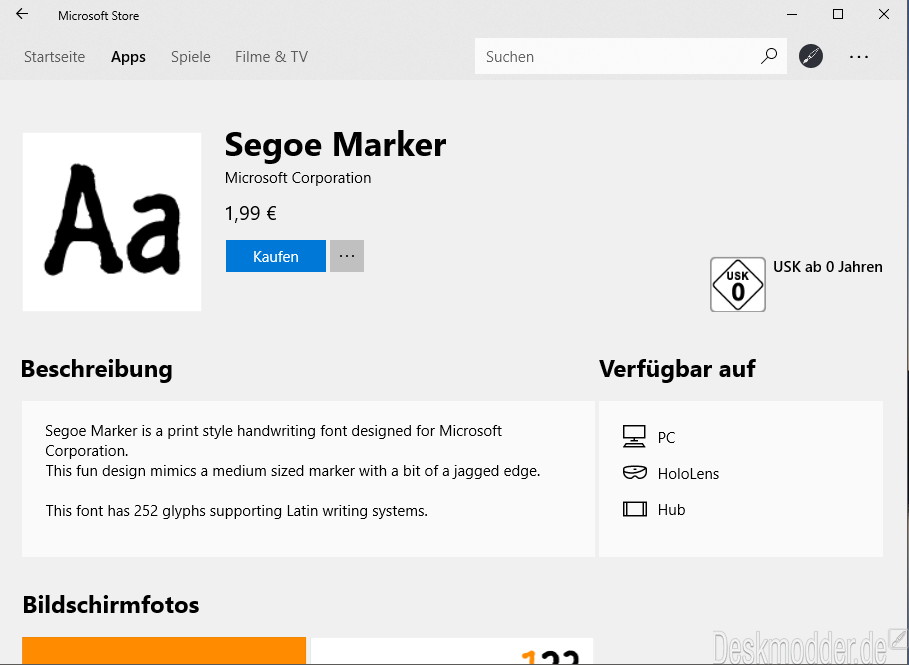This screenshot has width=909, height=665.
Task: Buy the font with Kaufen button
Action: [x=276, y=256]
